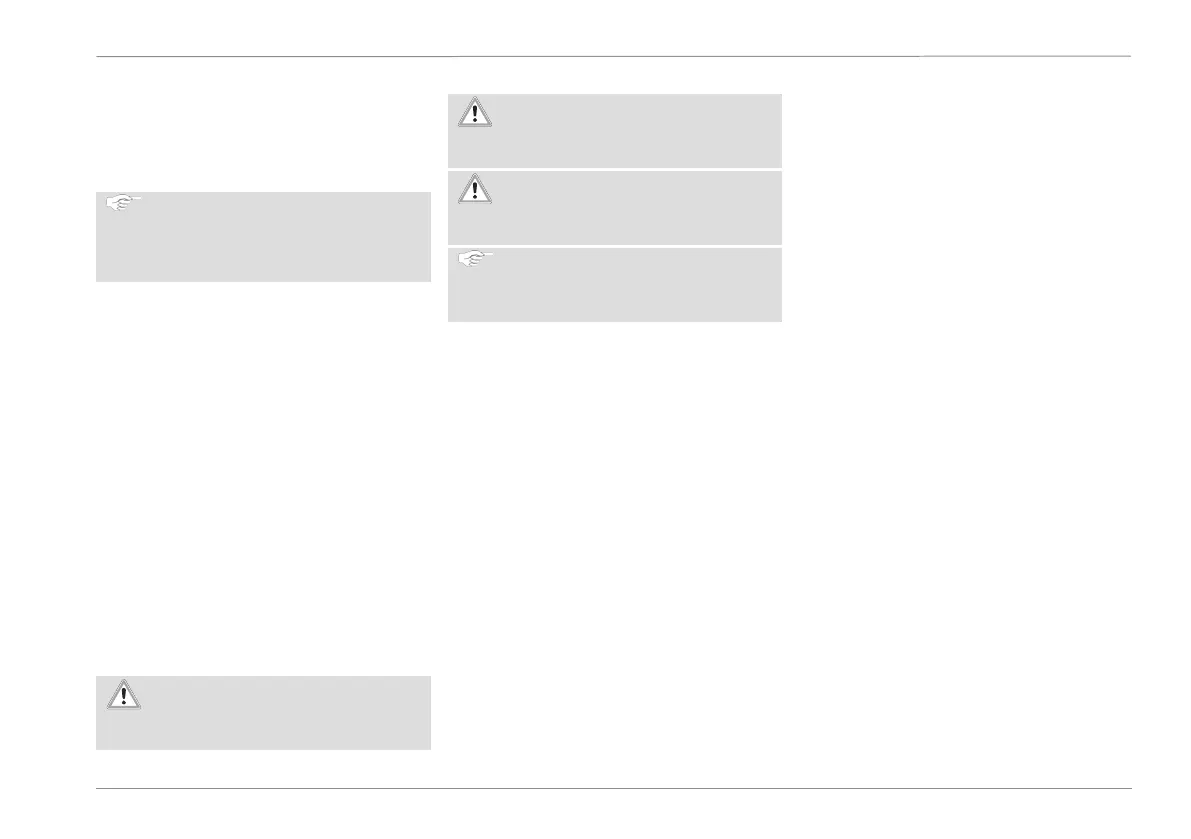The height and width of the screenshot is (839, 1191).
Task: Select the second gray warning box in the middle column
Action: pyautogui.click(x=614, y=207)
